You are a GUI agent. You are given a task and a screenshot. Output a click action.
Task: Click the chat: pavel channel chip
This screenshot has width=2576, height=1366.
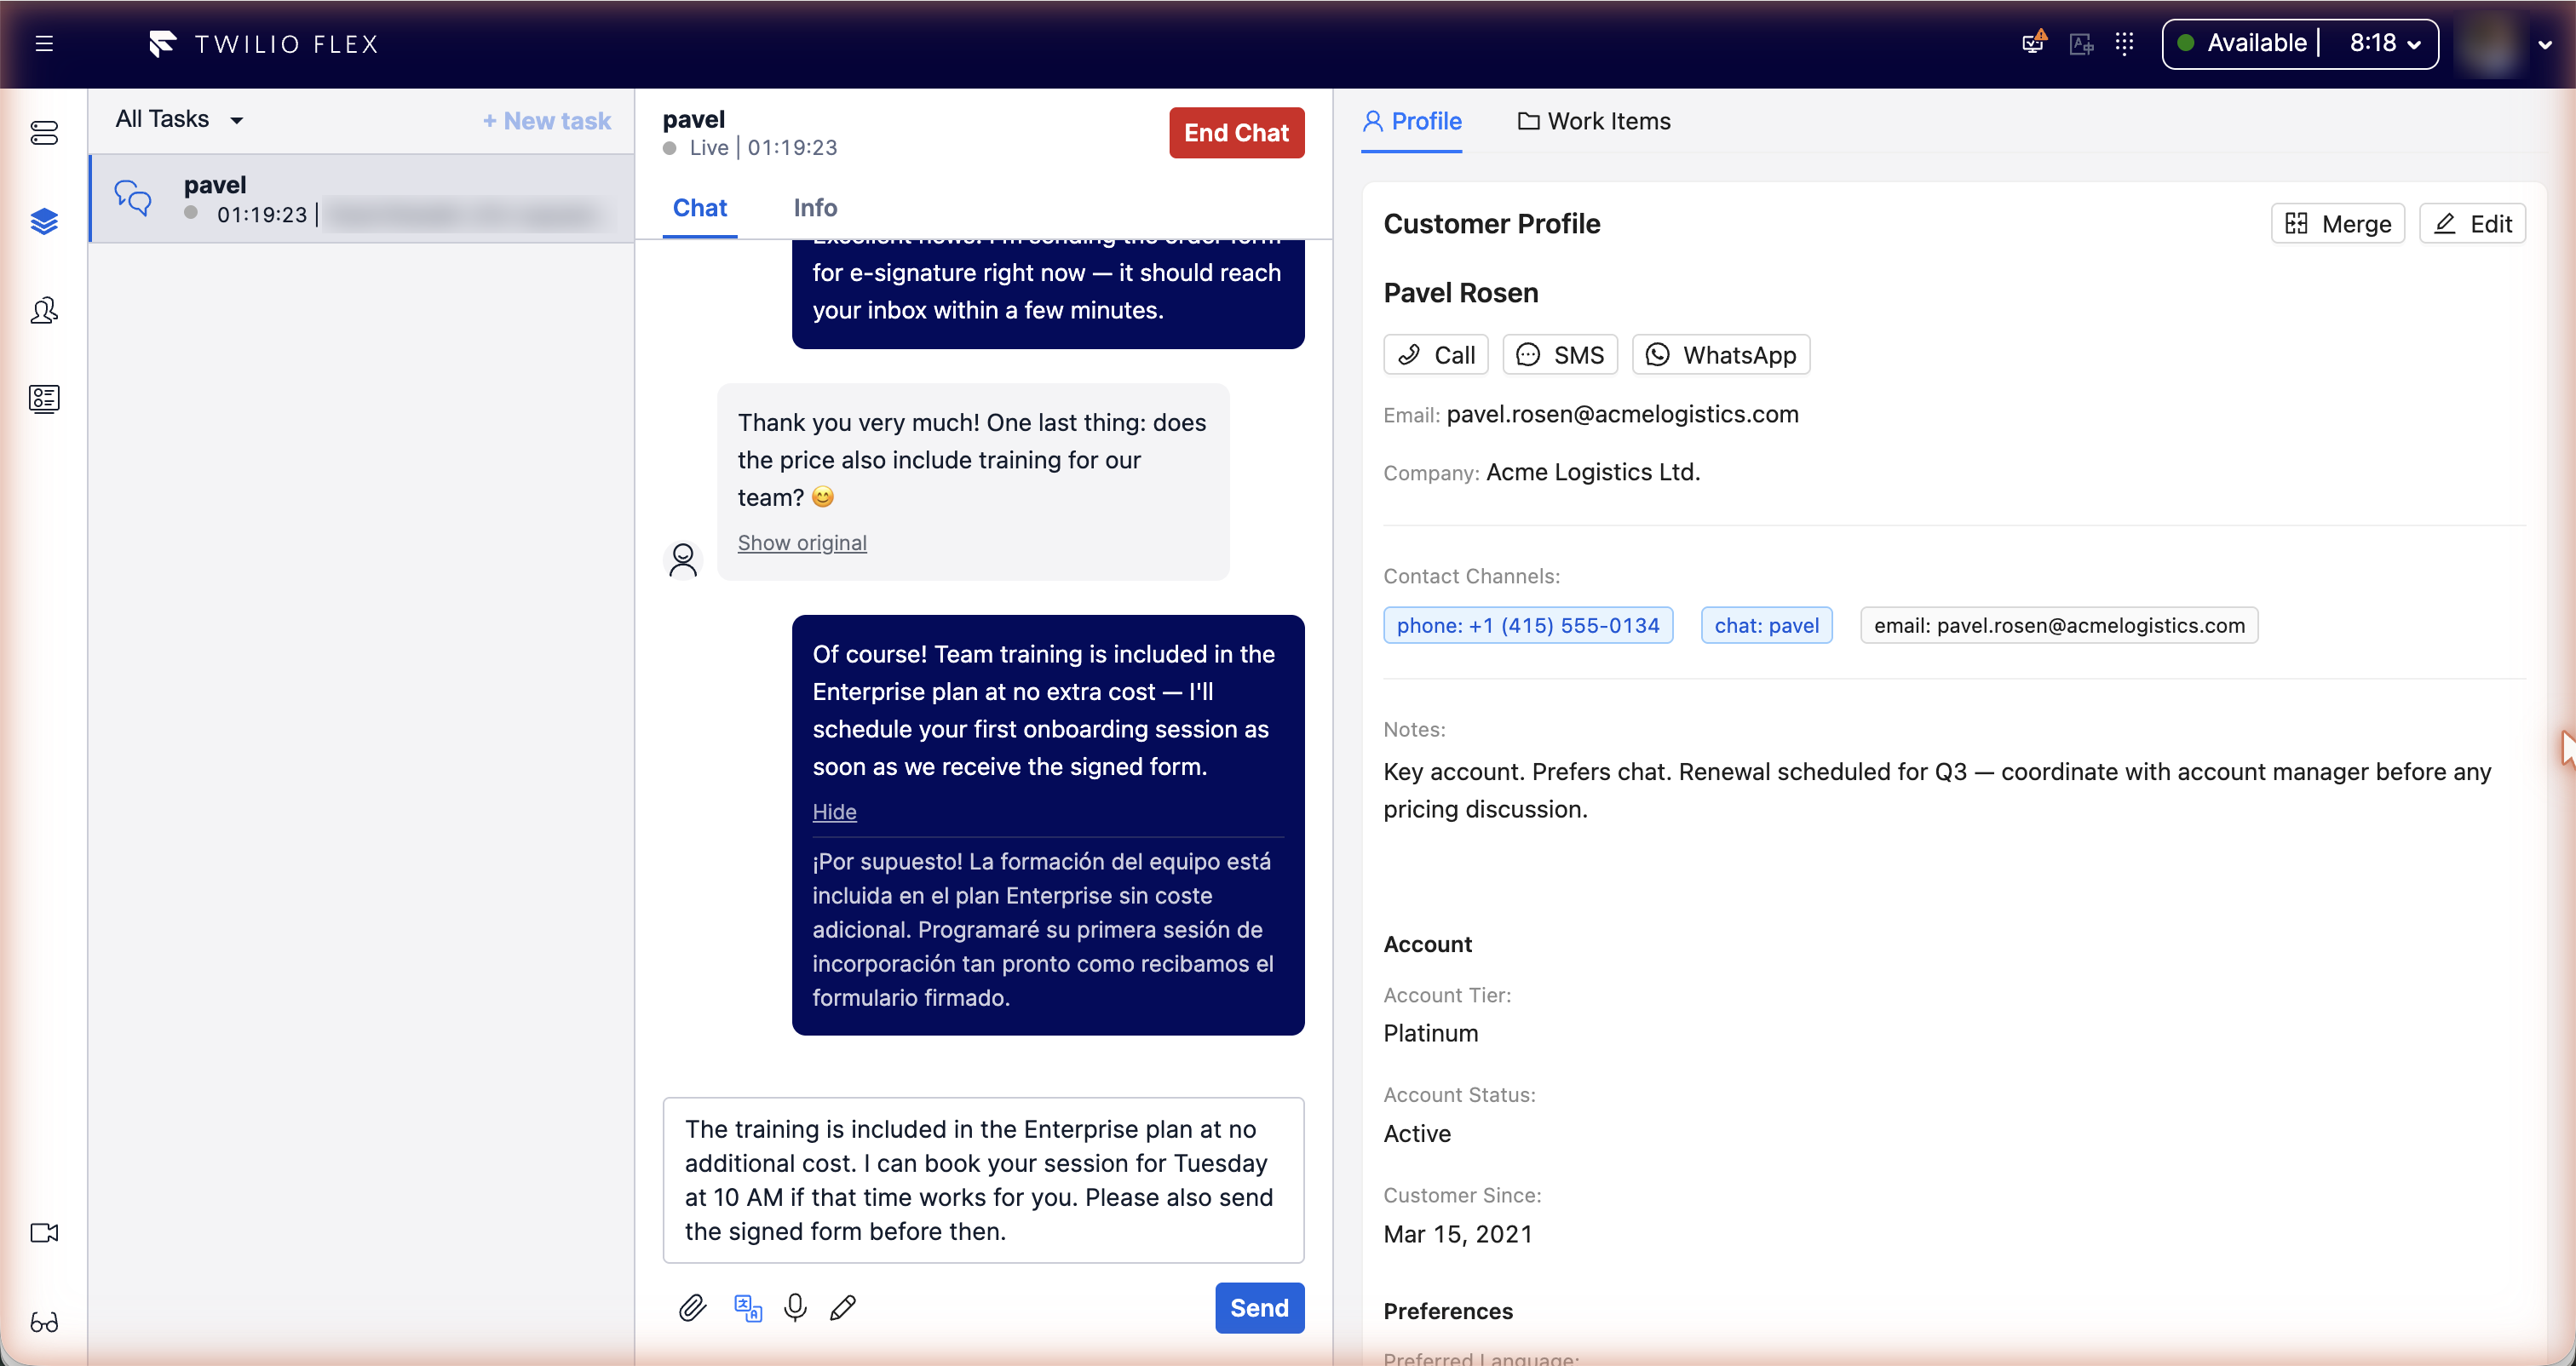click(x=1766, y=625)
